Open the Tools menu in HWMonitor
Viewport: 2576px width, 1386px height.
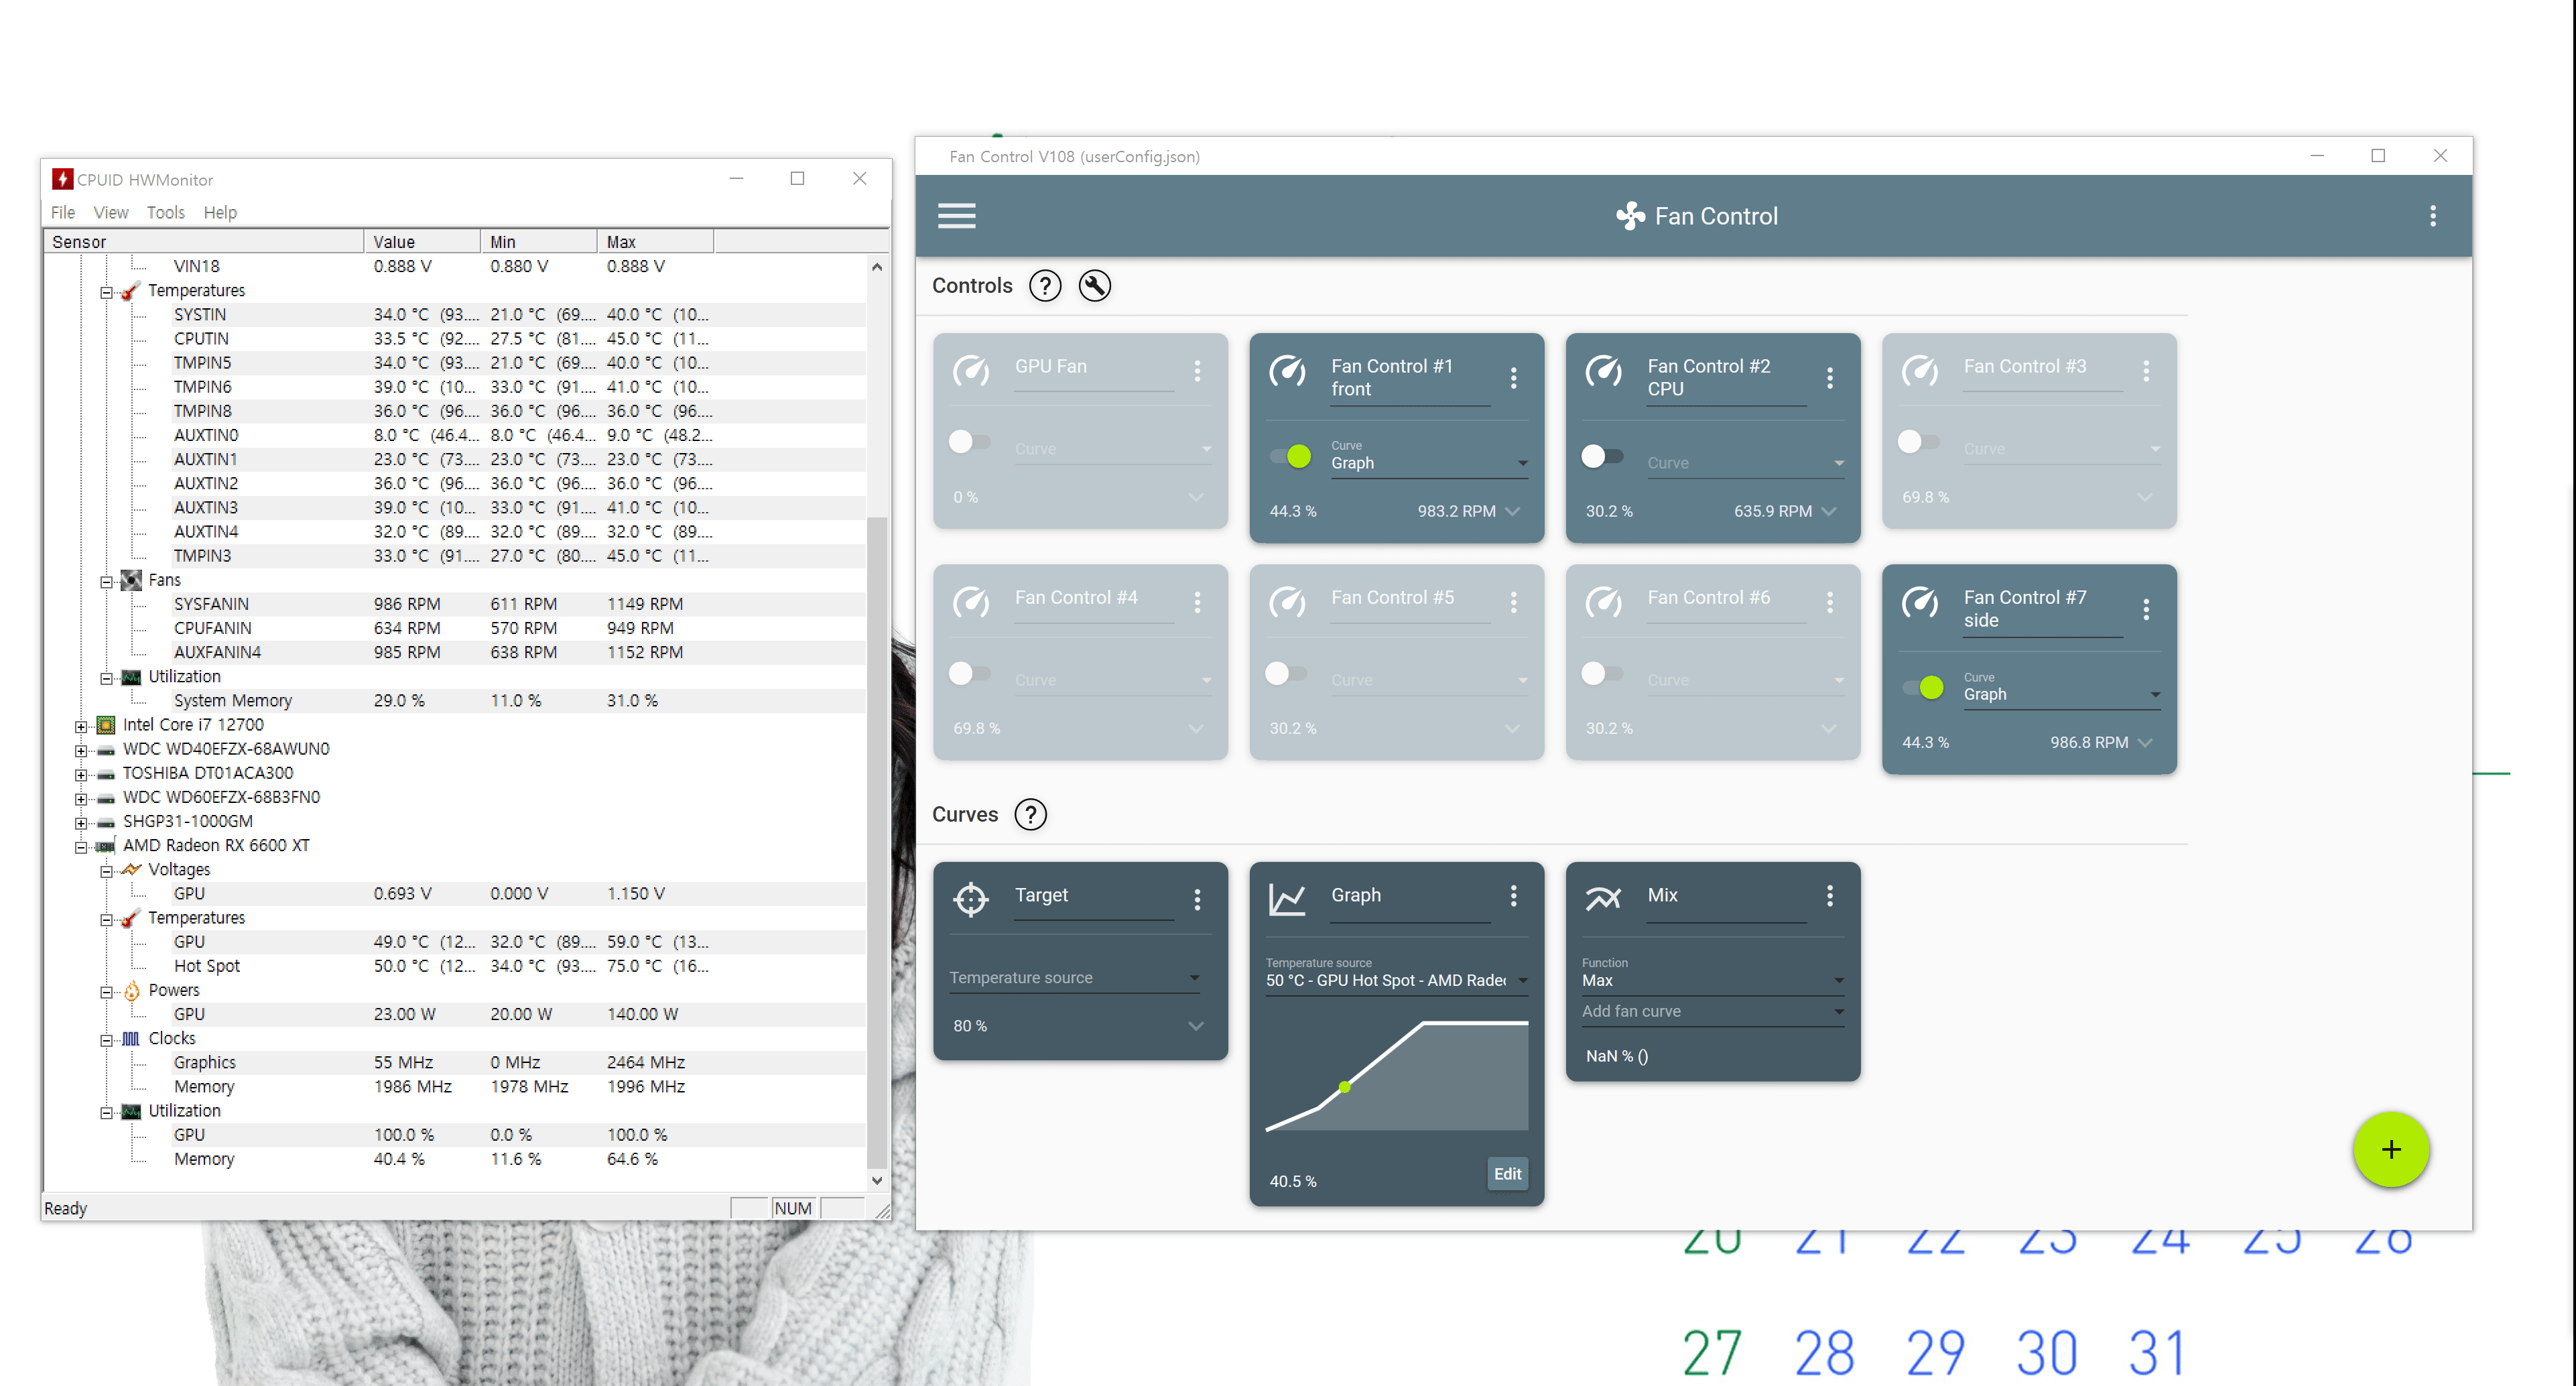pos(165,212)
